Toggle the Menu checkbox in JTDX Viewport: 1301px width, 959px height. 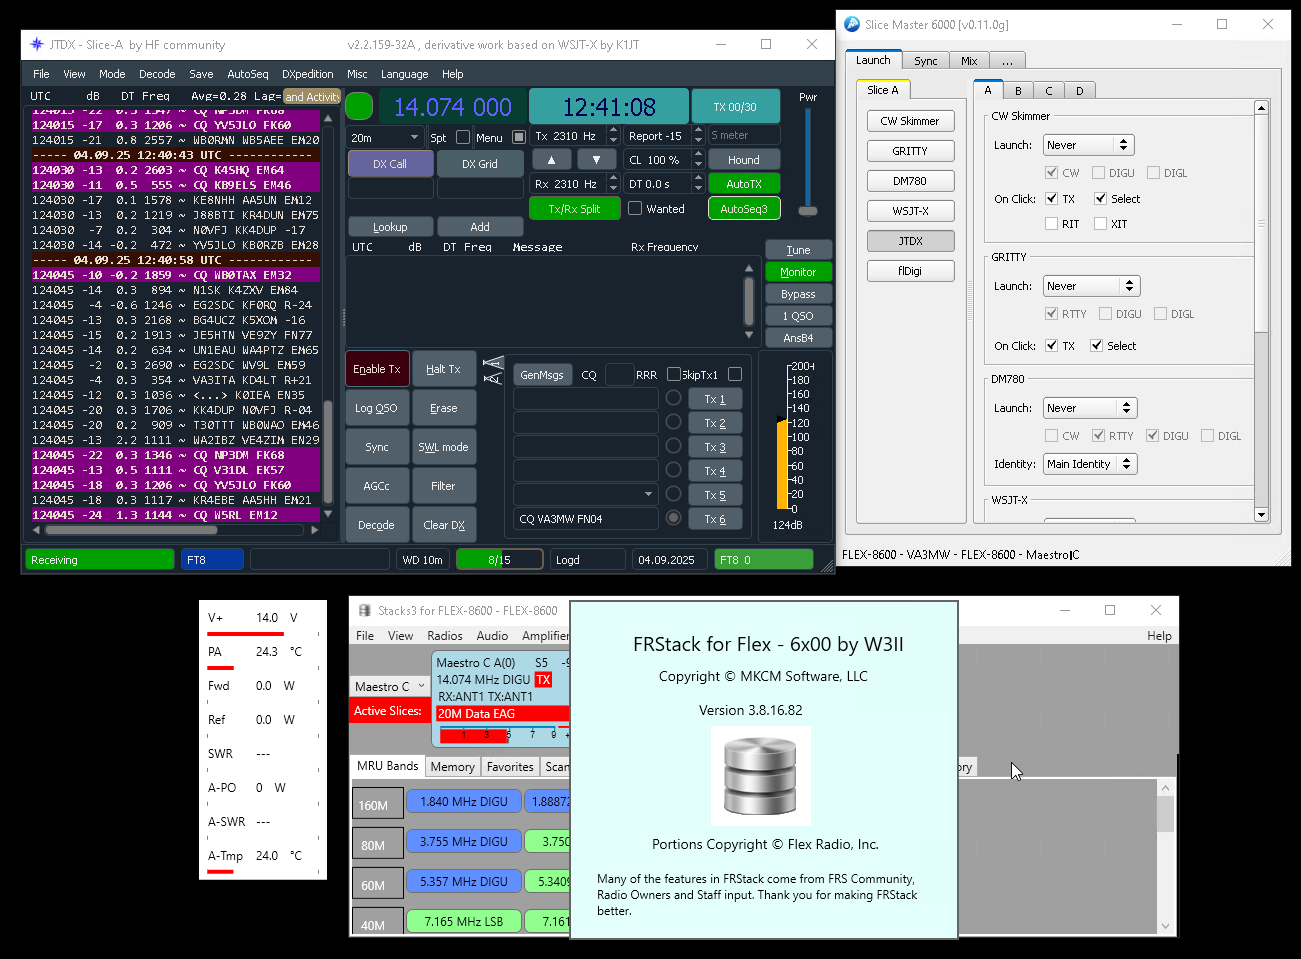tap(518, 137)
